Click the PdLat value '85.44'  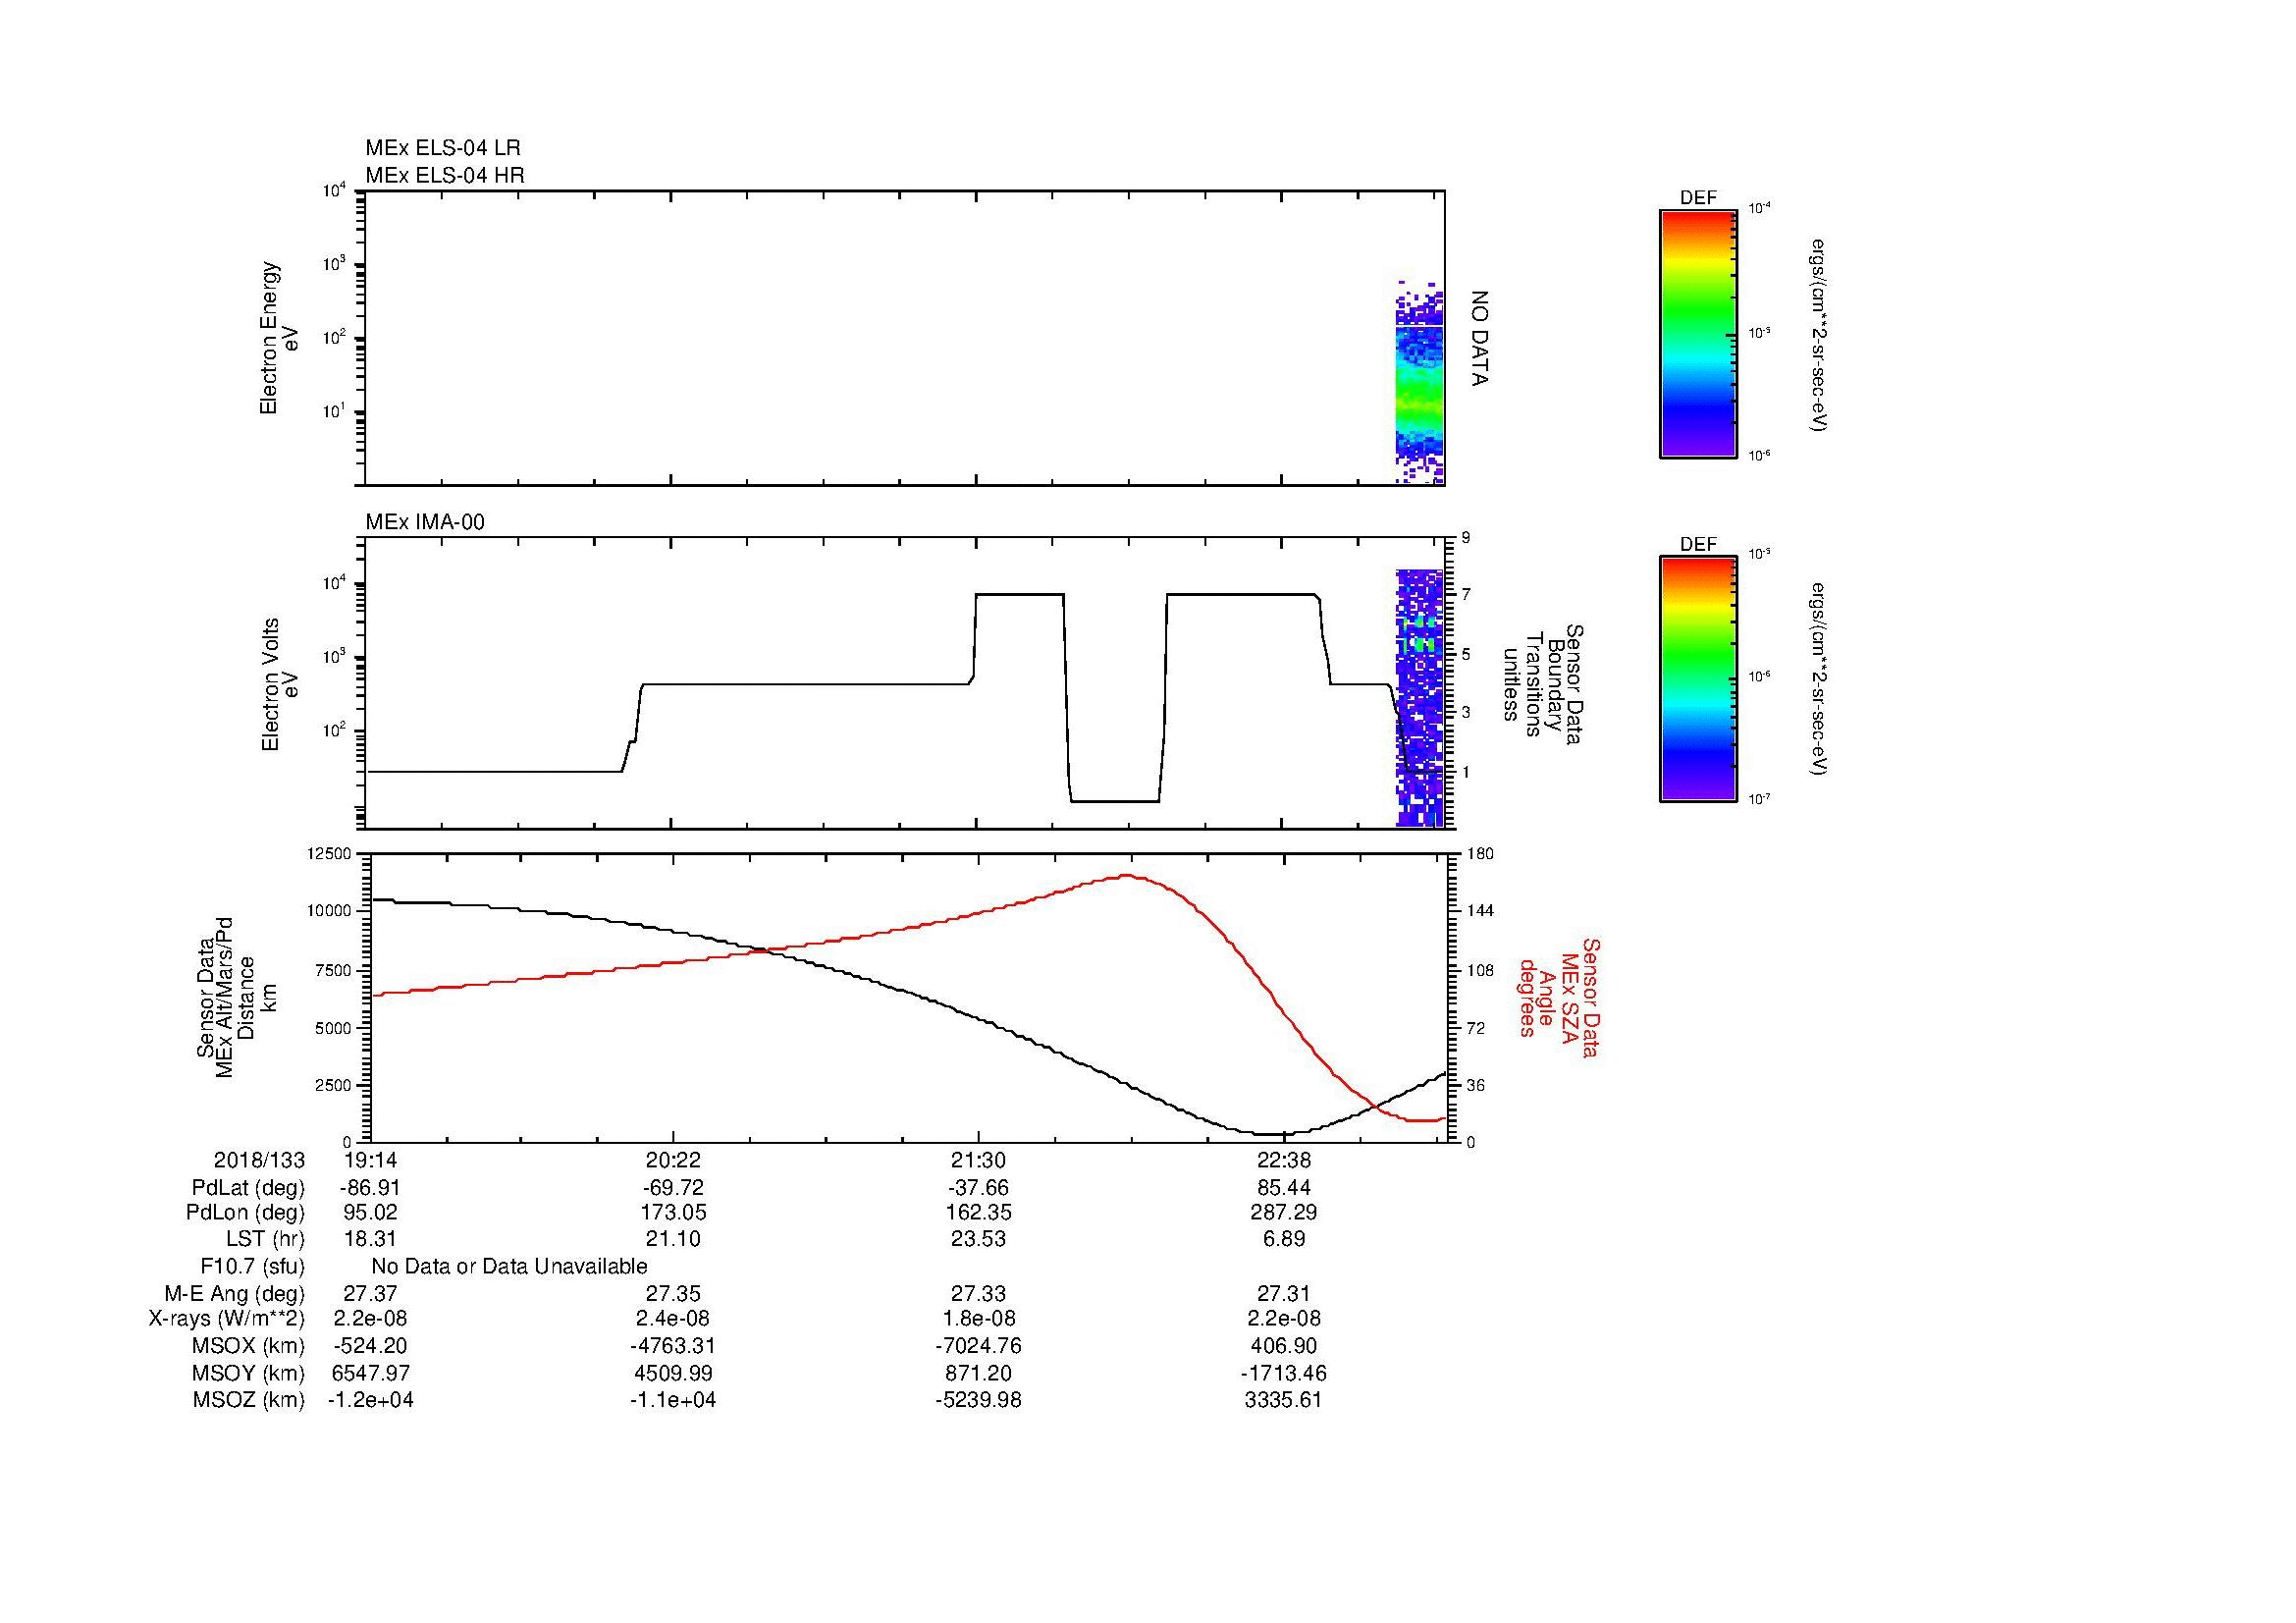tap(1283, 1188)
